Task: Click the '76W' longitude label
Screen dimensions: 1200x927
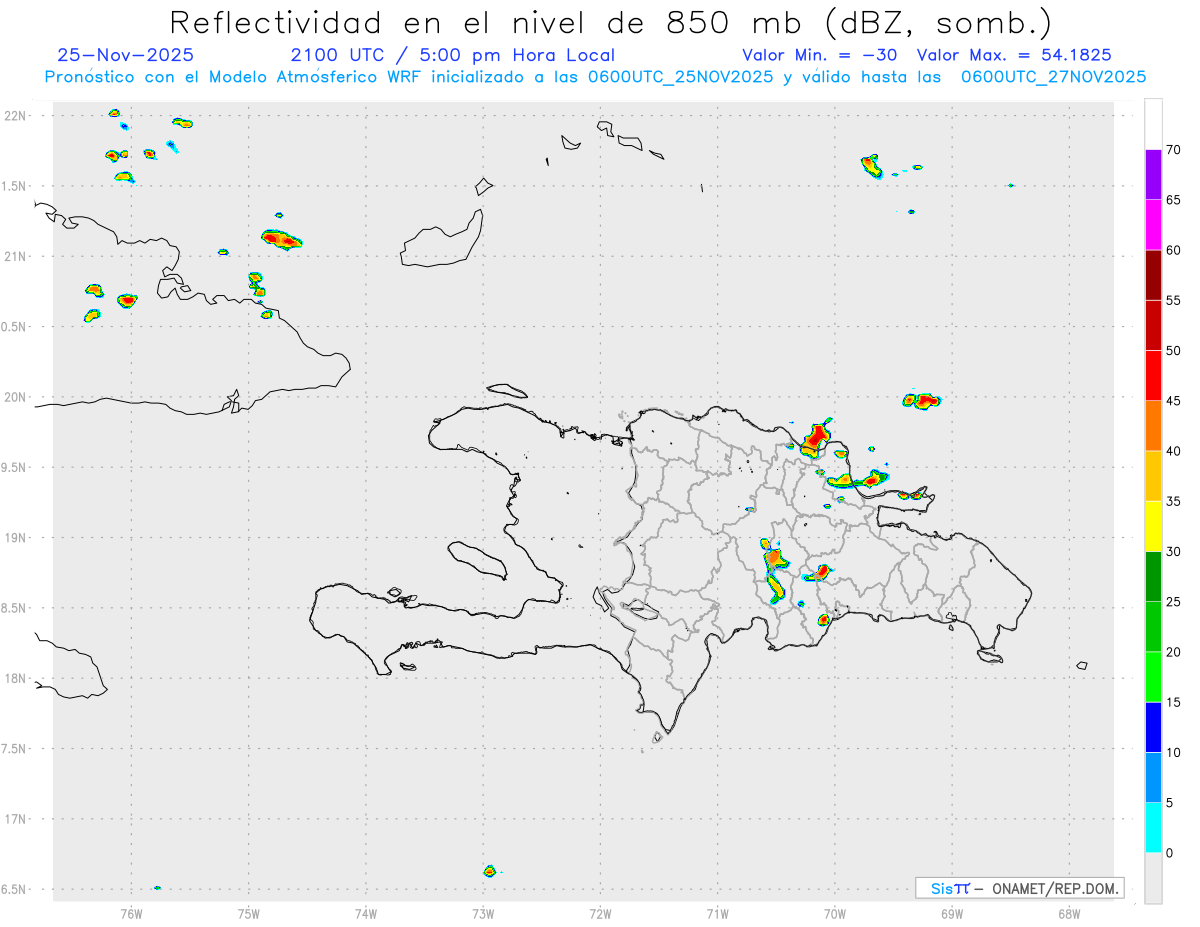Action: coord(131,913)
